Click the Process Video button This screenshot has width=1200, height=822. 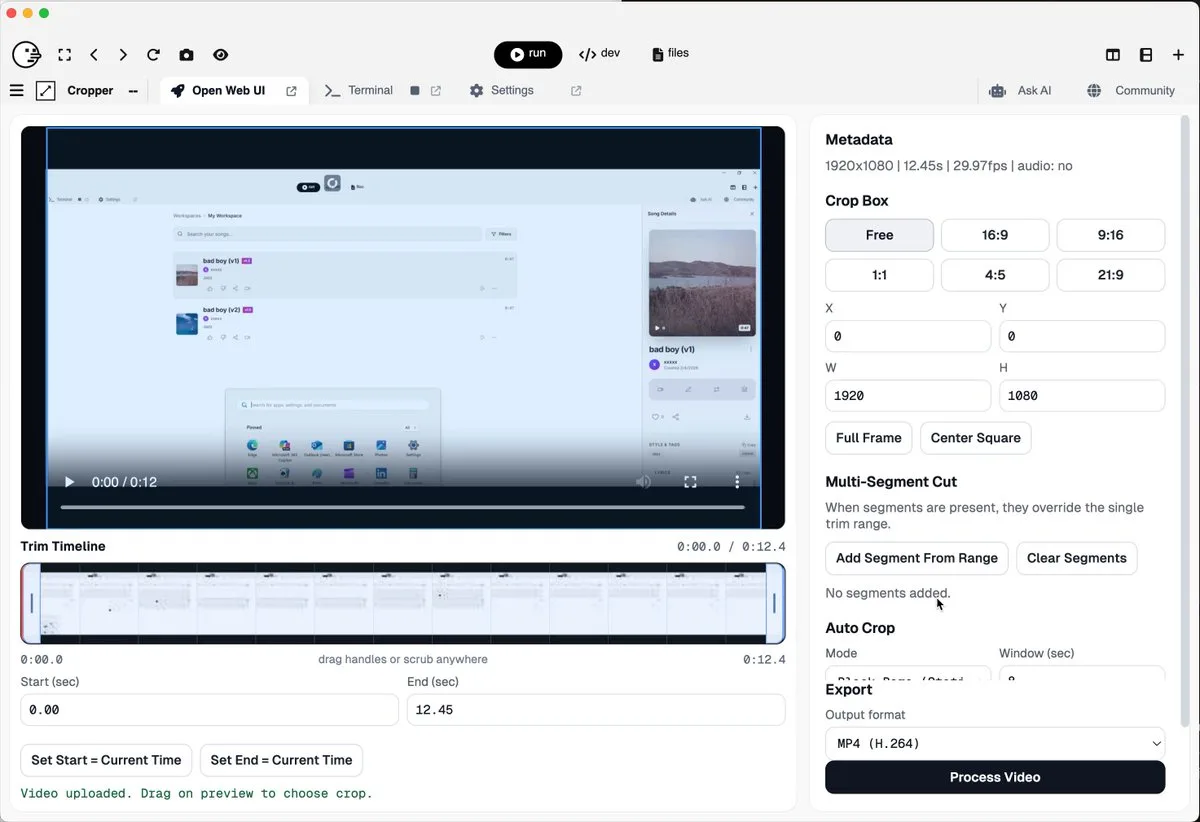[x=995, y=777]
